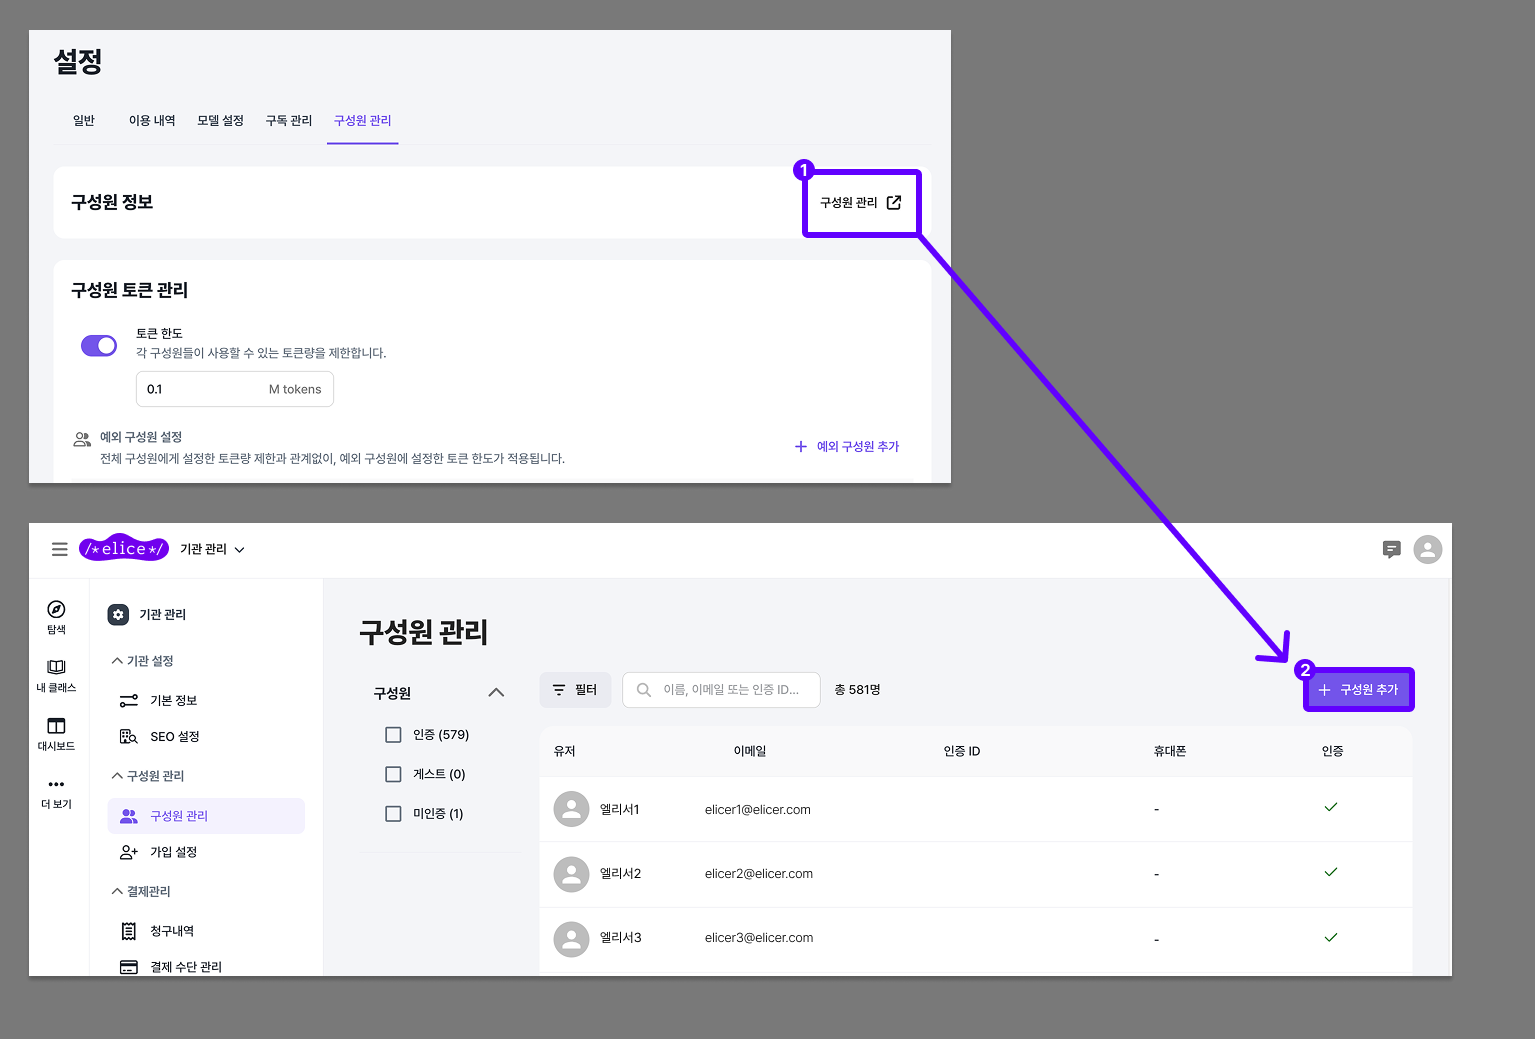Click the hamburger menu icon top left

(59, 549)
